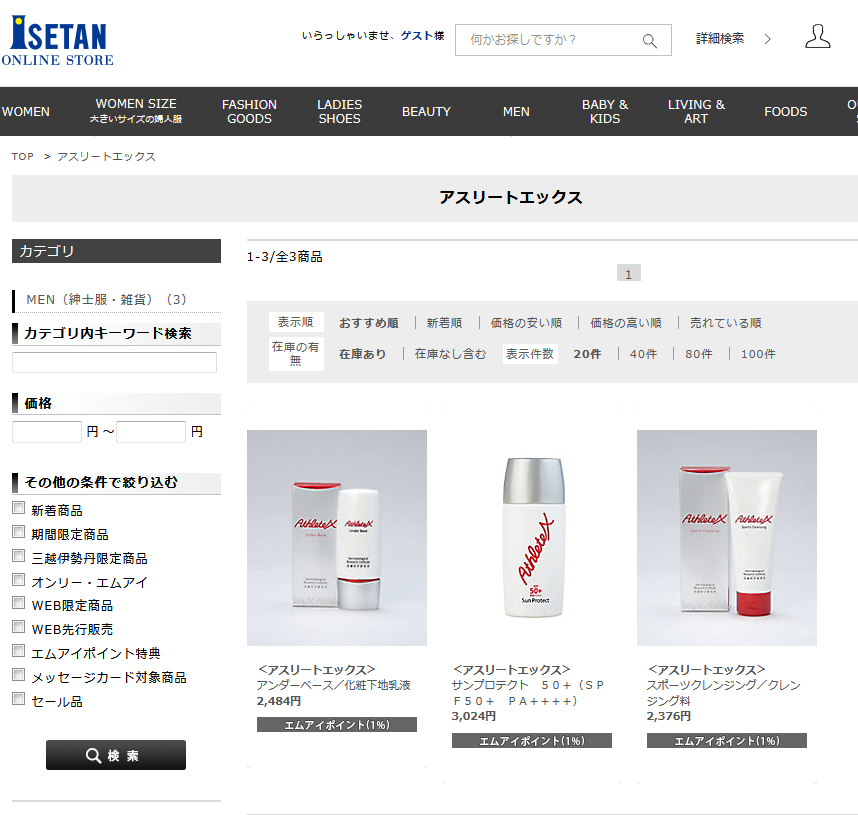
Task: Show 40件 per page
Action: tap(644, 354)
